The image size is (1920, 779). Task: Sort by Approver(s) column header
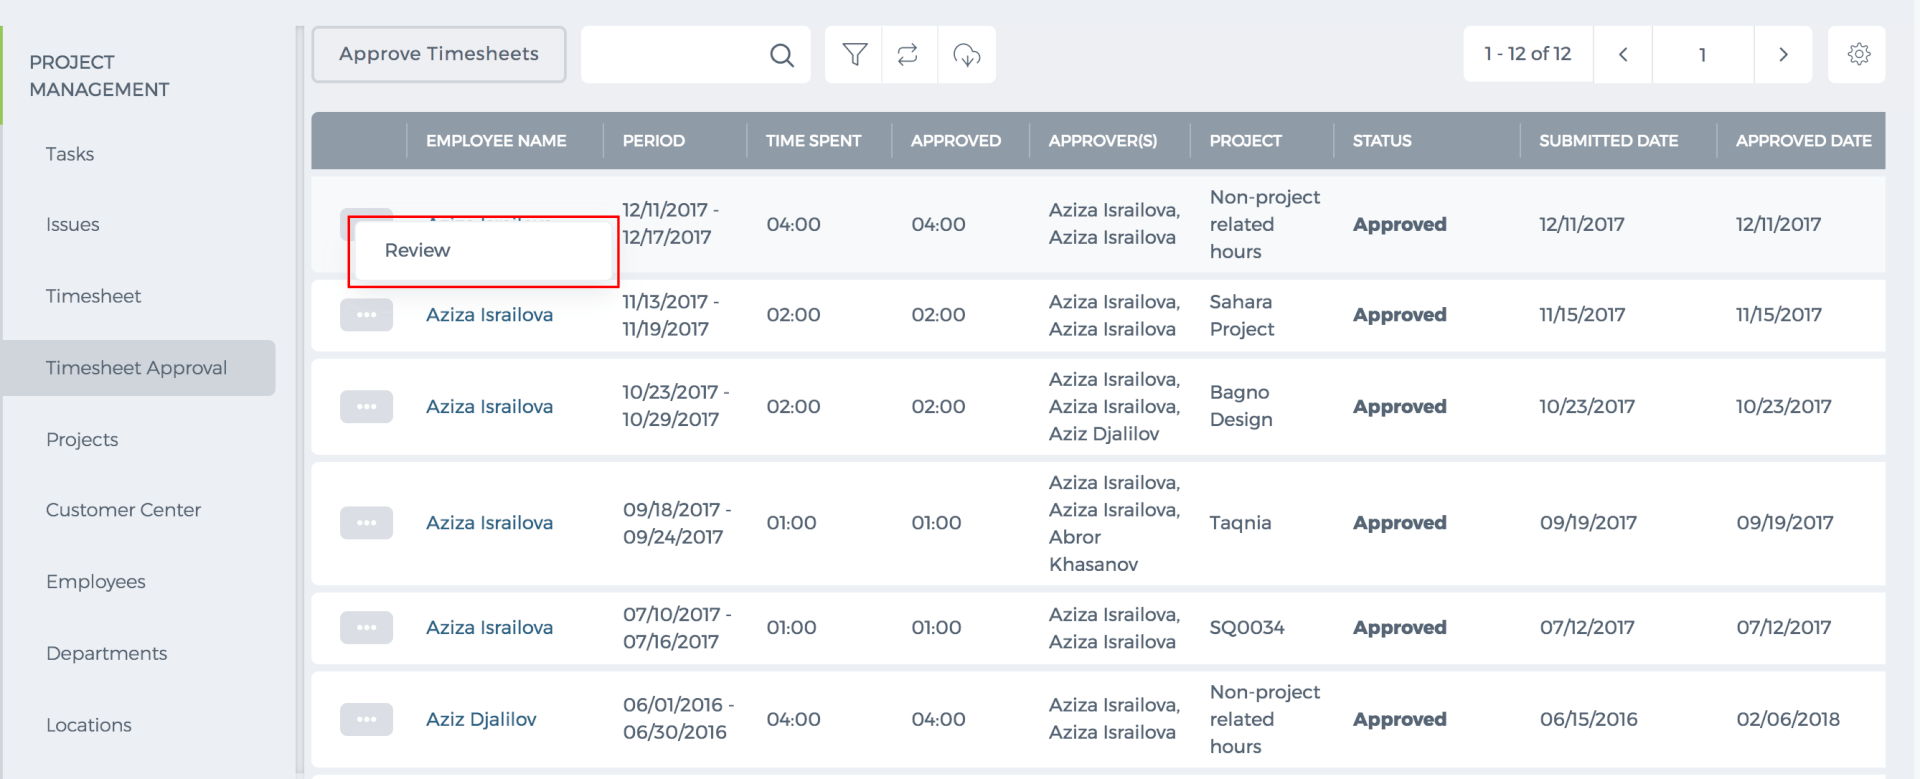pyautogui.click(x=1103, y=141)
